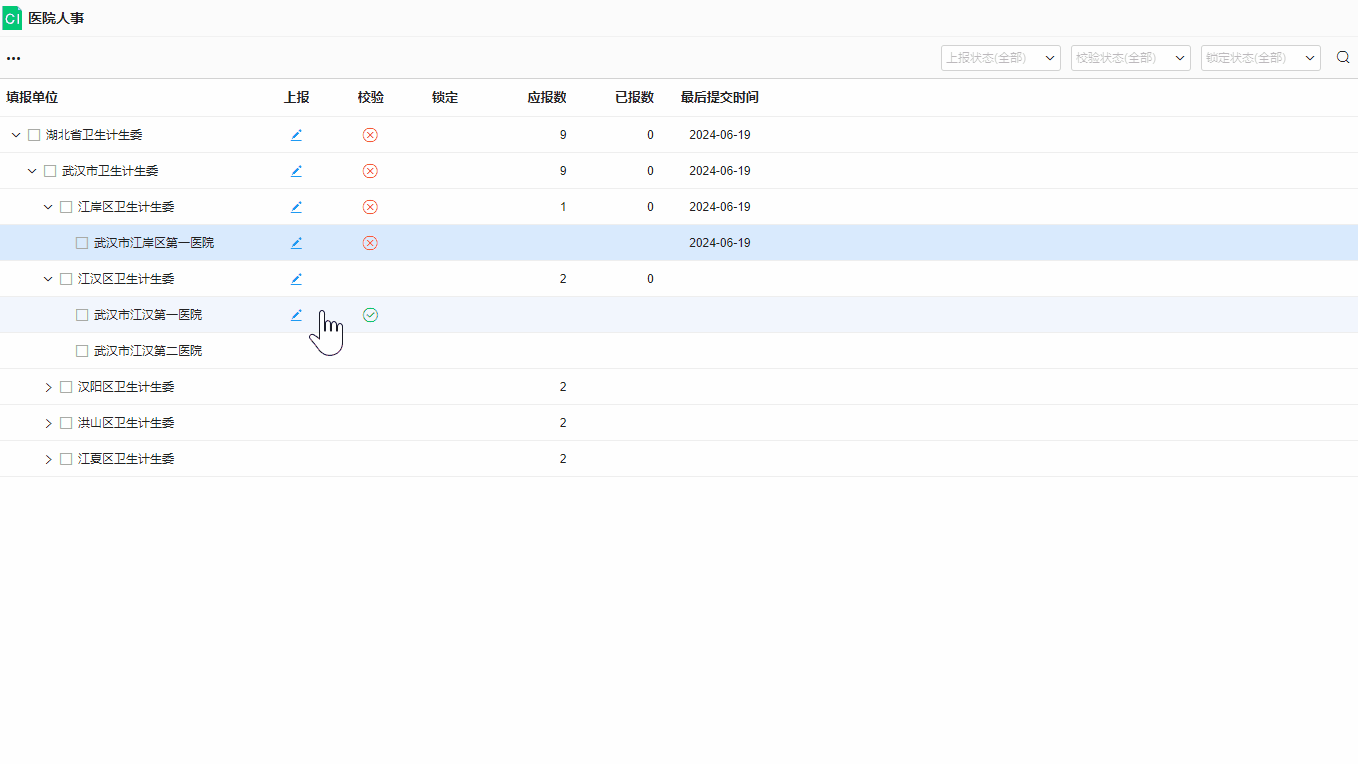1358x764 pixels.
Task: Click the edit pencil for 湖北省卫生计生委
Action: point(296,135)
